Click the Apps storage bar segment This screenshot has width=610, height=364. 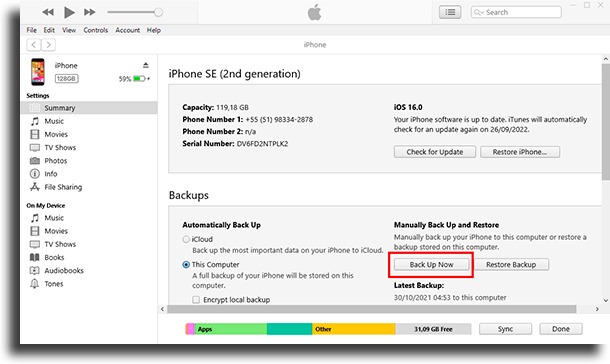click(x=231, y=329)
